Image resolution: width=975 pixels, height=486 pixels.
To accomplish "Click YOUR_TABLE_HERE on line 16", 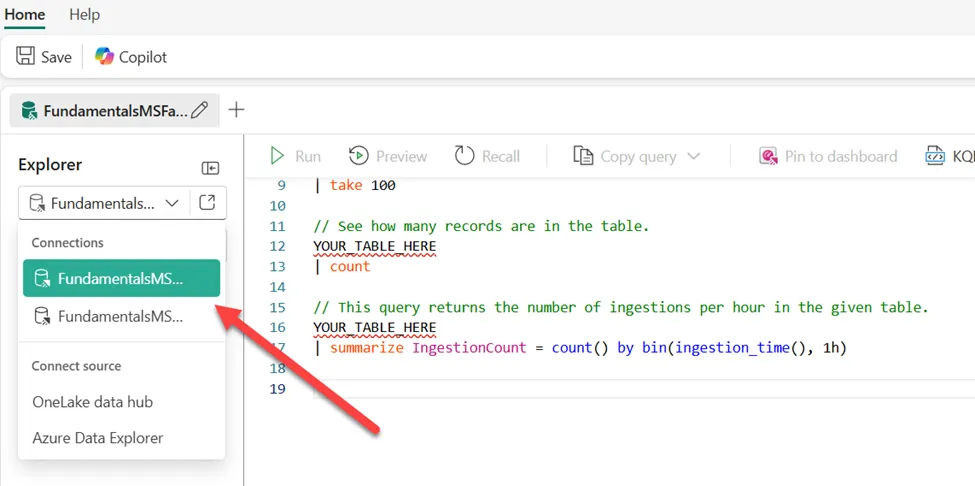I will pos(374,328).
